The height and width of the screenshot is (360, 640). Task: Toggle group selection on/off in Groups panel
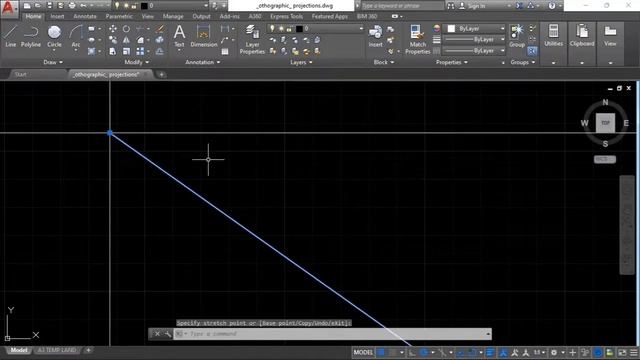coord(532,51)
